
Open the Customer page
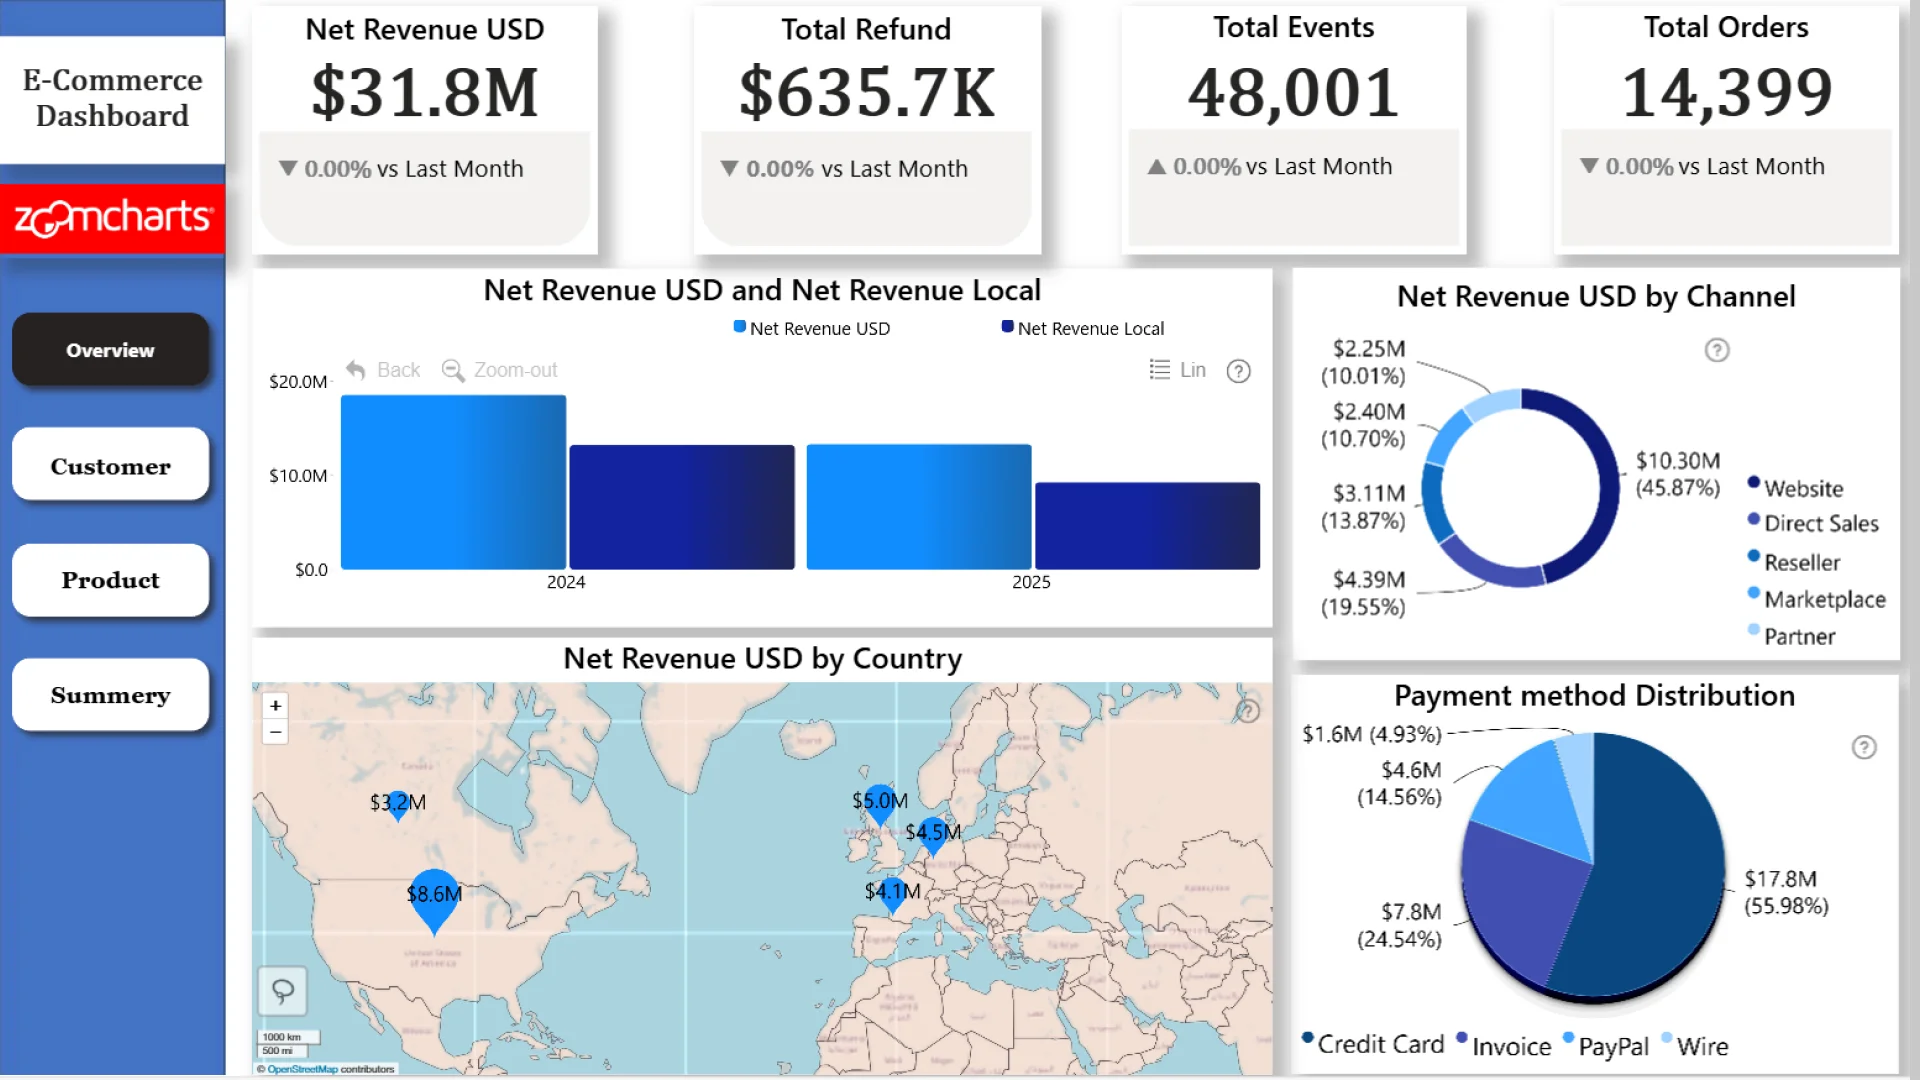click(x=110, y=466)
